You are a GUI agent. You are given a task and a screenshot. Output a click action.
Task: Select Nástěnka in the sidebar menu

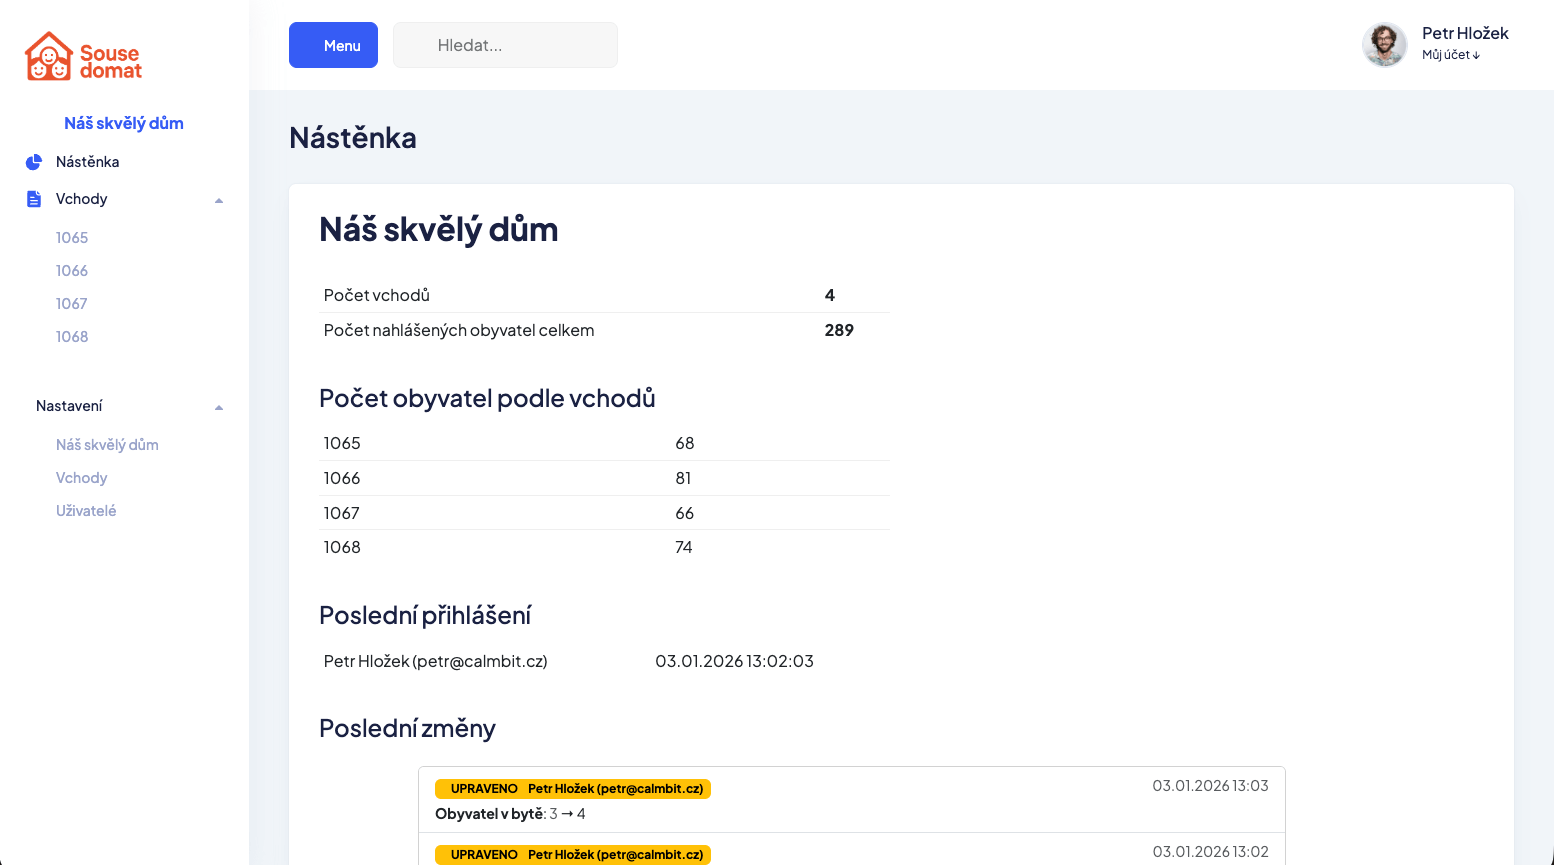[88, 161]
